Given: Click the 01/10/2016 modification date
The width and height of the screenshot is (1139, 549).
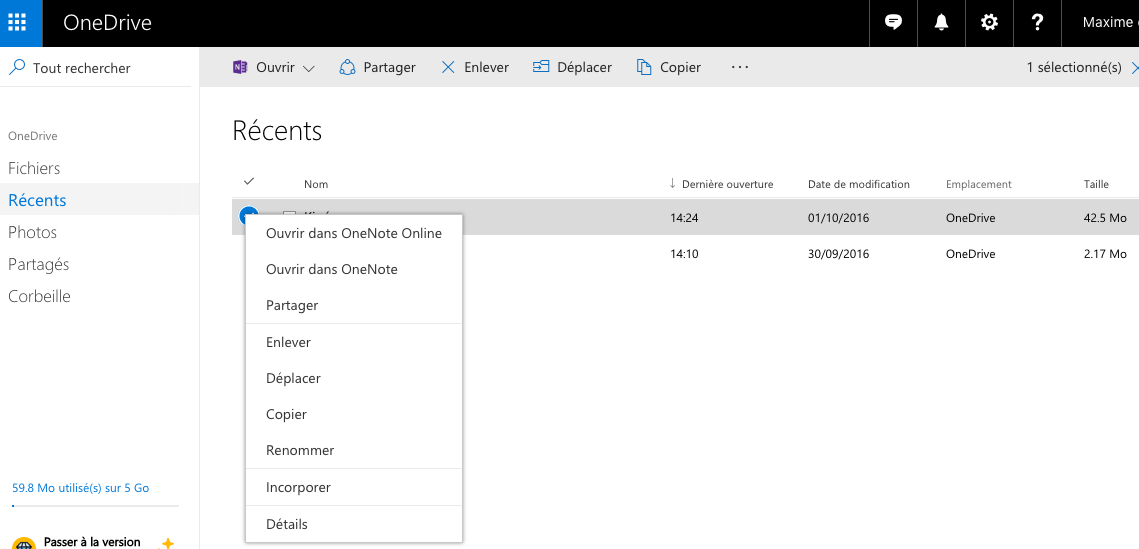Looking at the screenshot, I should coord(838,217).
